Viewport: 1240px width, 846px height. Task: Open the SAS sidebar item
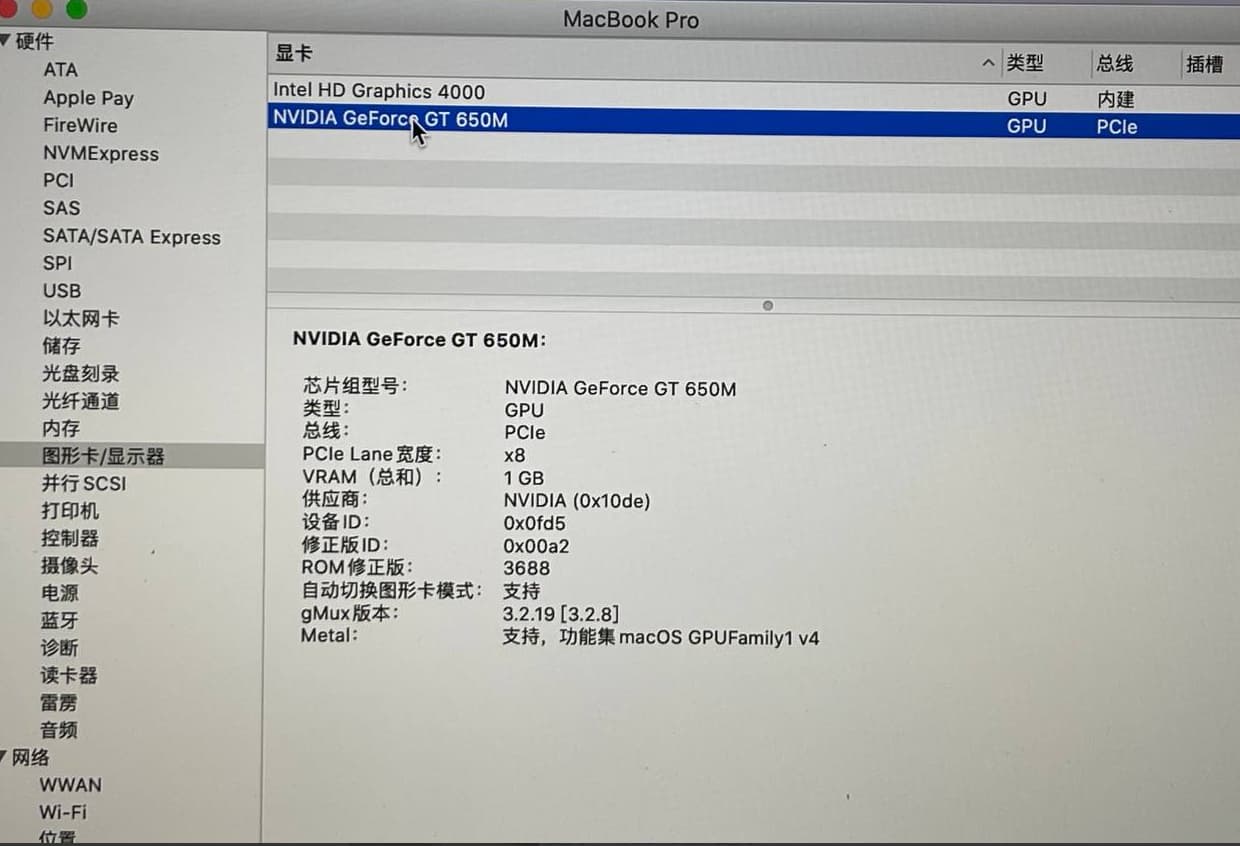point(61,209)
